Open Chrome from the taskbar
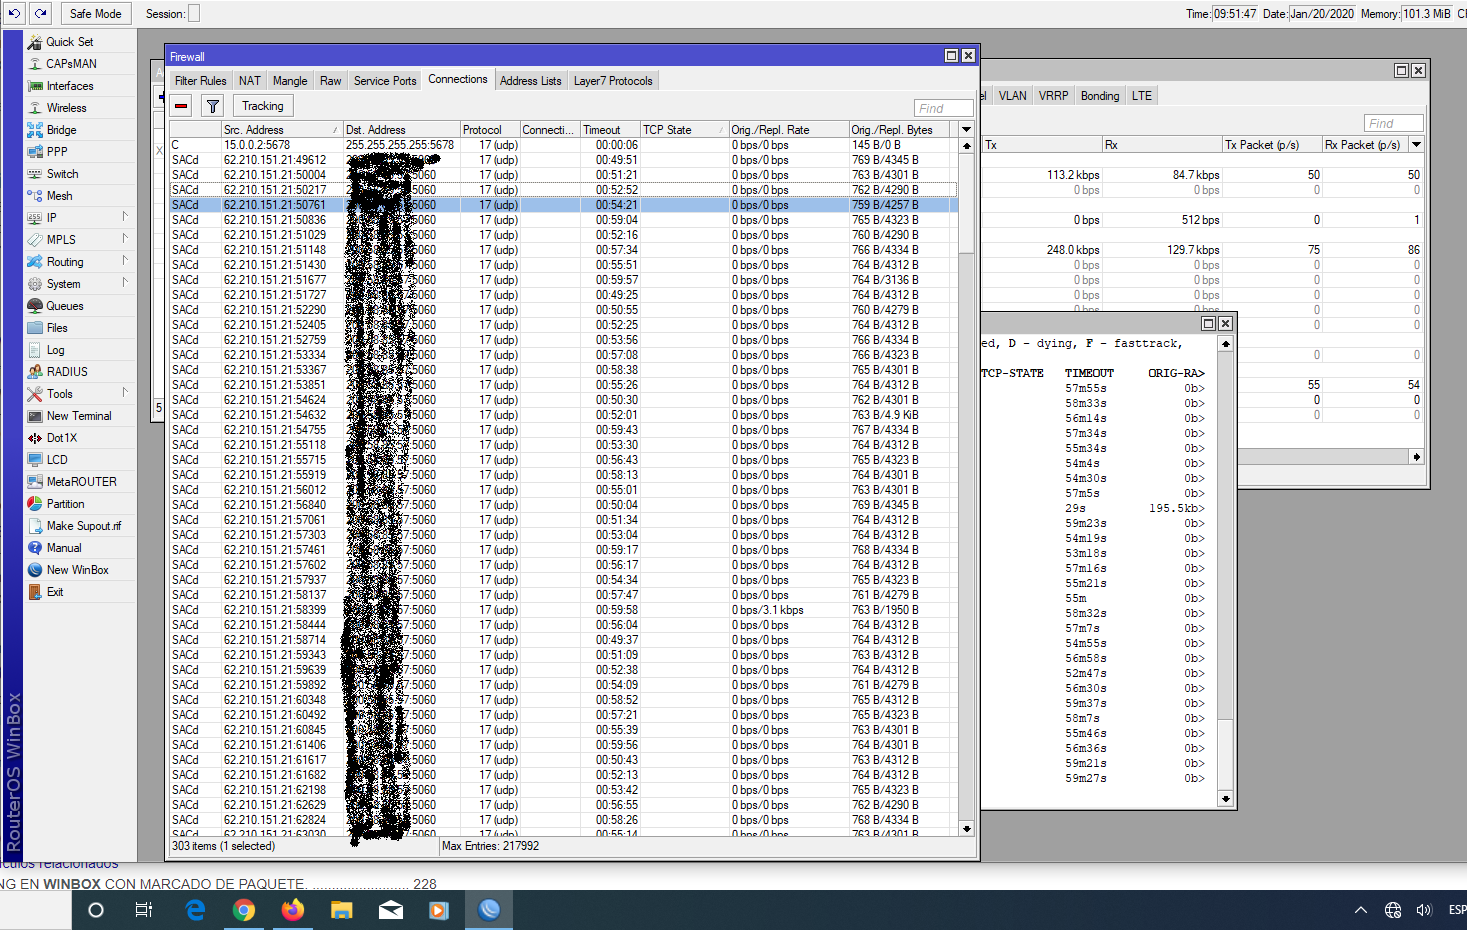 pyautogui.click(x=243, y=910)
